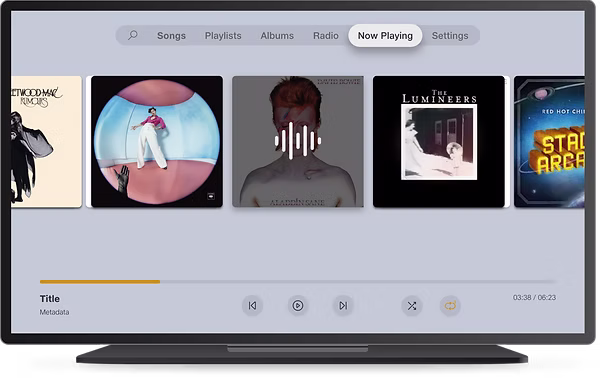Click the waveform icon on playing album
The height and width of the screenshot is (378, 600).
pos(298,141)
